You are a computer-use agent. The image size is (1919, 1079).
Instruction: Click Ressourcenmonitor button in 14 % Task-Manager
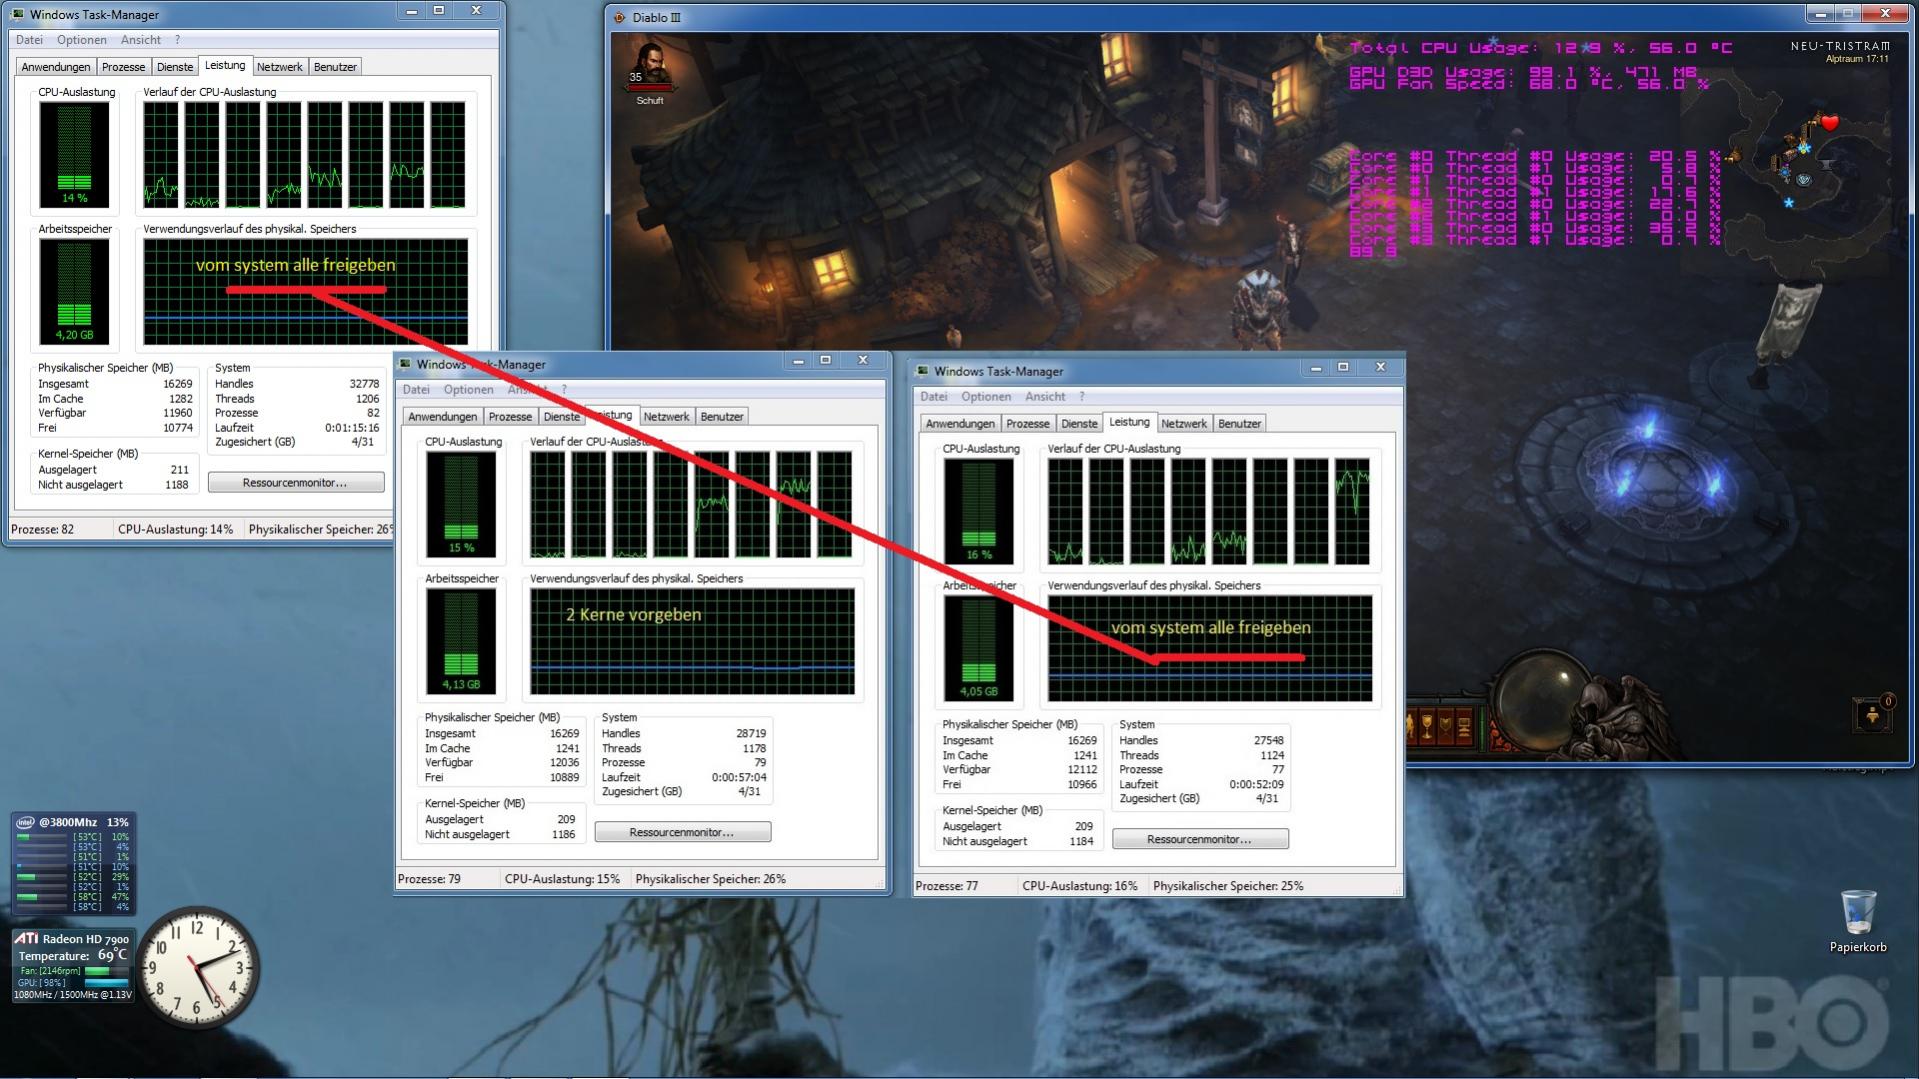point(296,483)
